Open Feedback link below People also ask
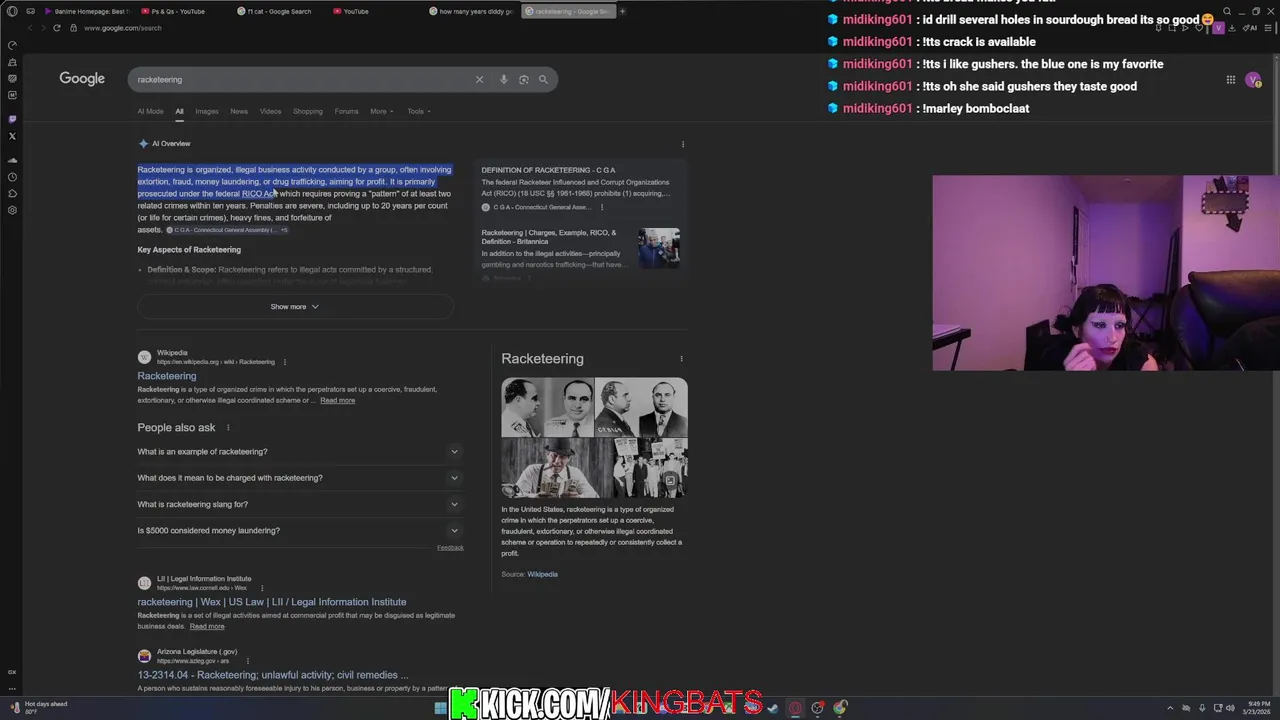The height and width of the screenshot is (720, 1280). coord(450,548)
